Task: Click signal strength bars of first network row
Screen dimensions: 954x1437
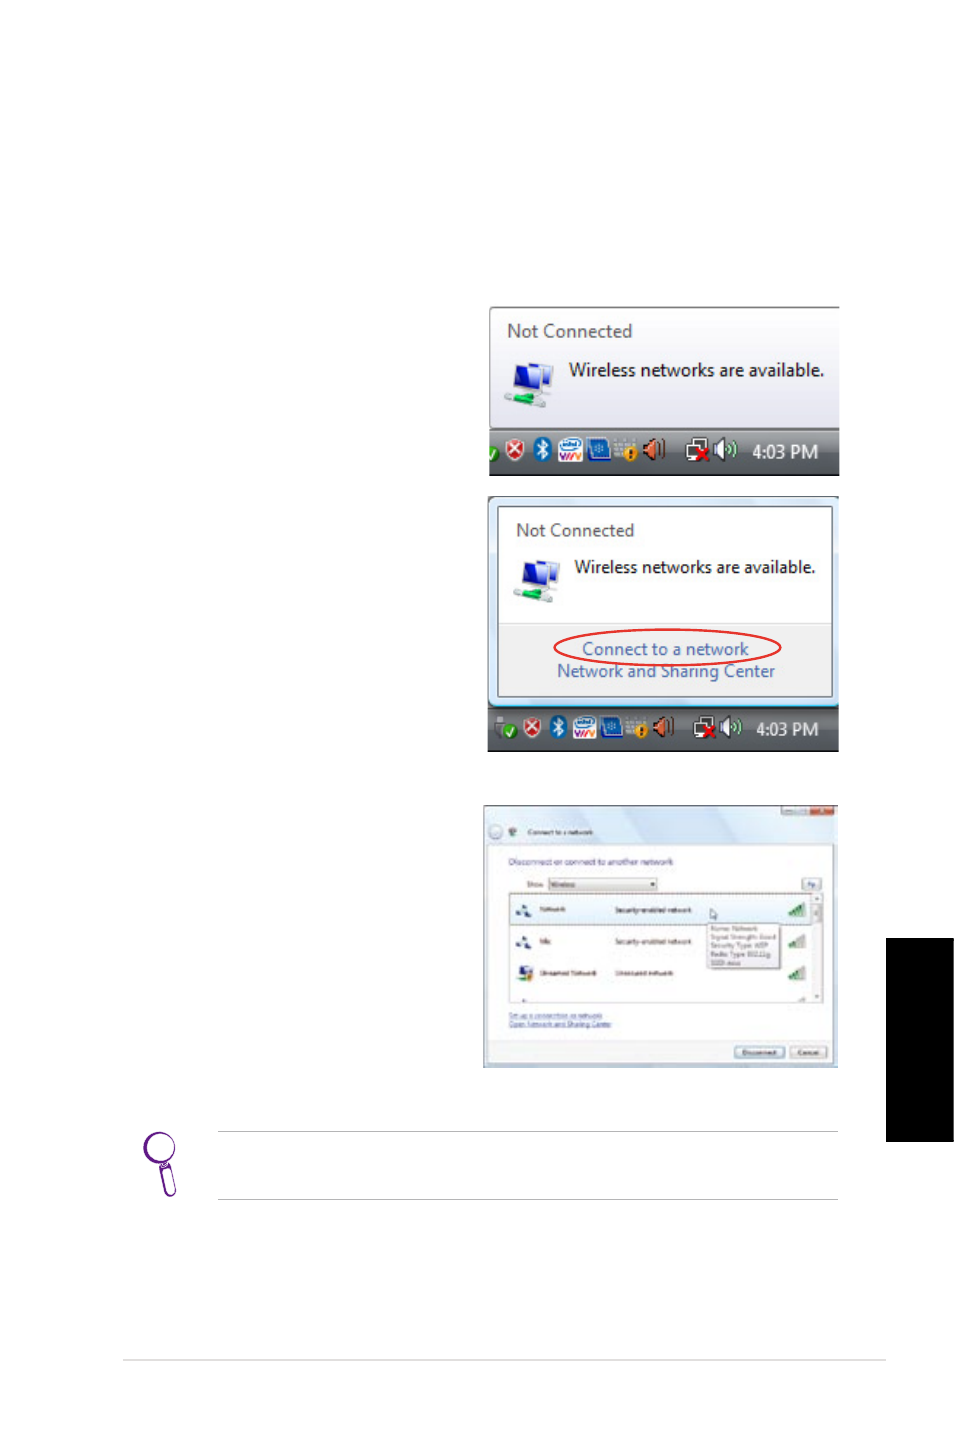Action: 796,910
